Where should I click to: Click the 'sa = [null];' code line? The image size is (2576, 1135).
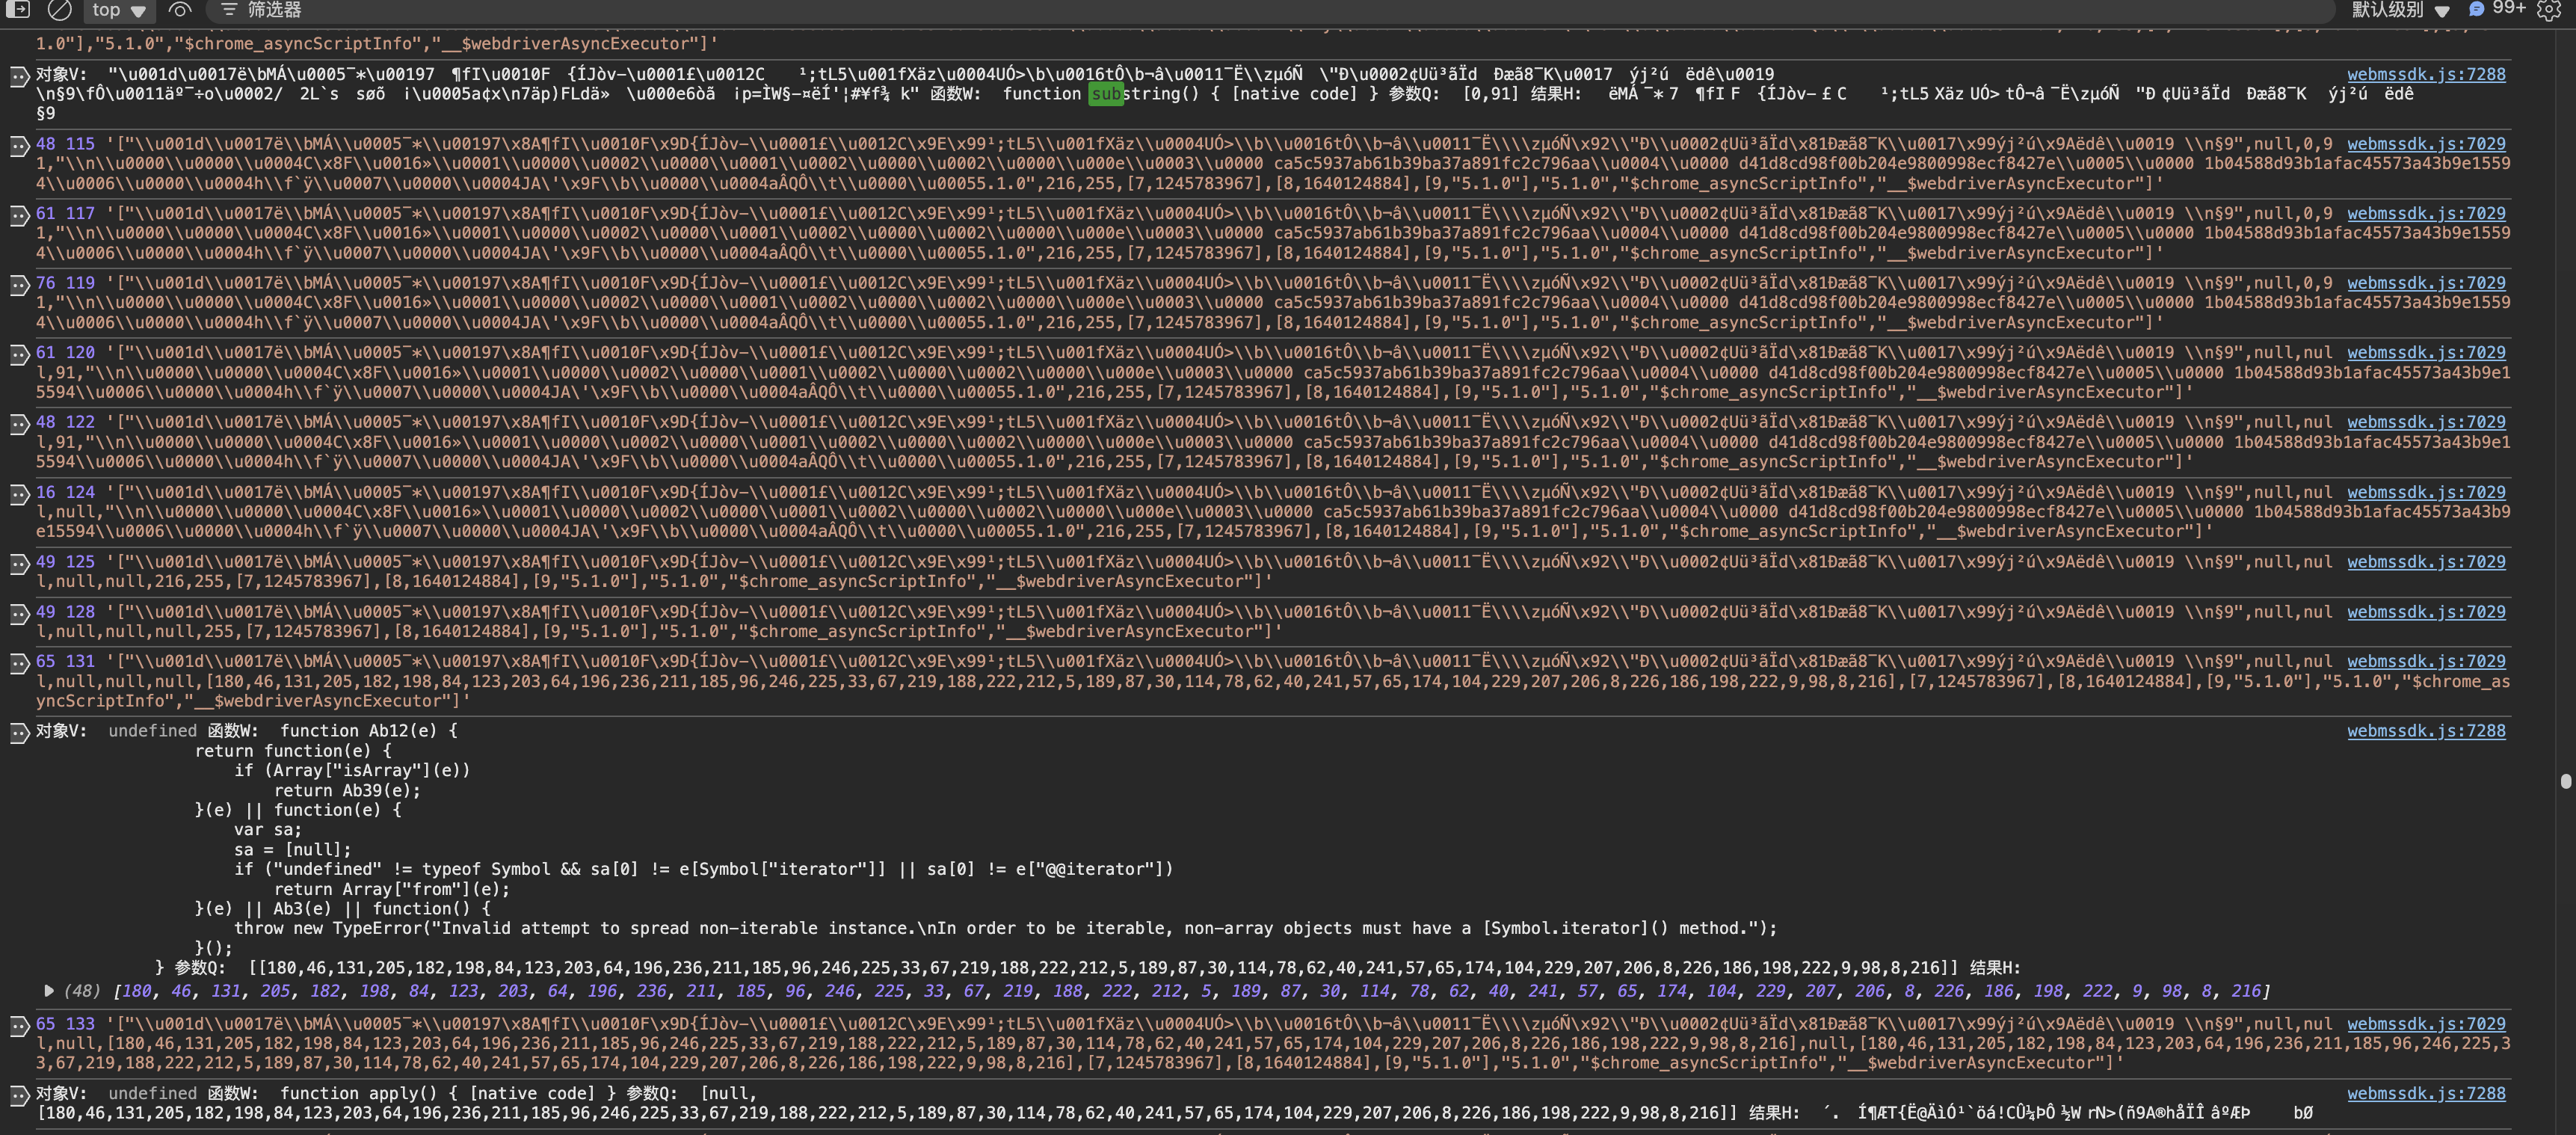click(293, 850)
